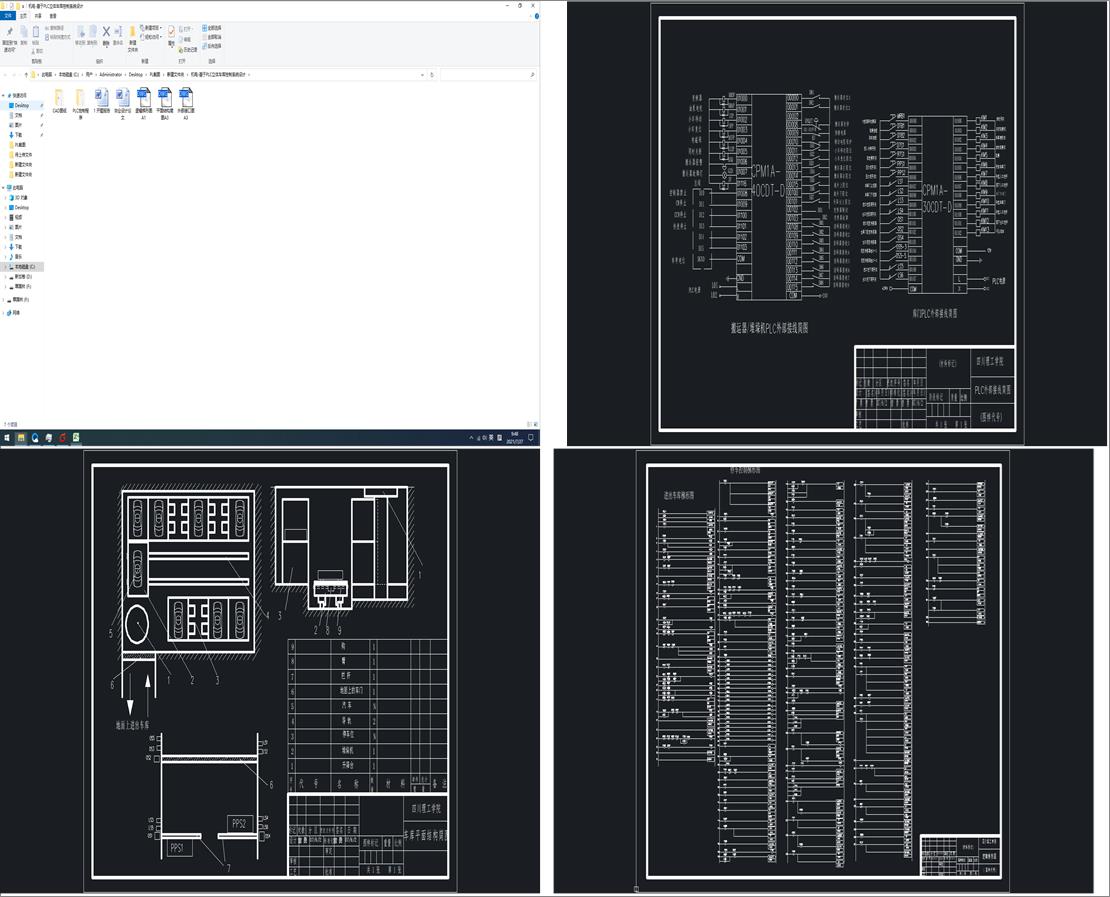Click Select all in ribbon
The image size is (1110, 897).
pos(212,28)
